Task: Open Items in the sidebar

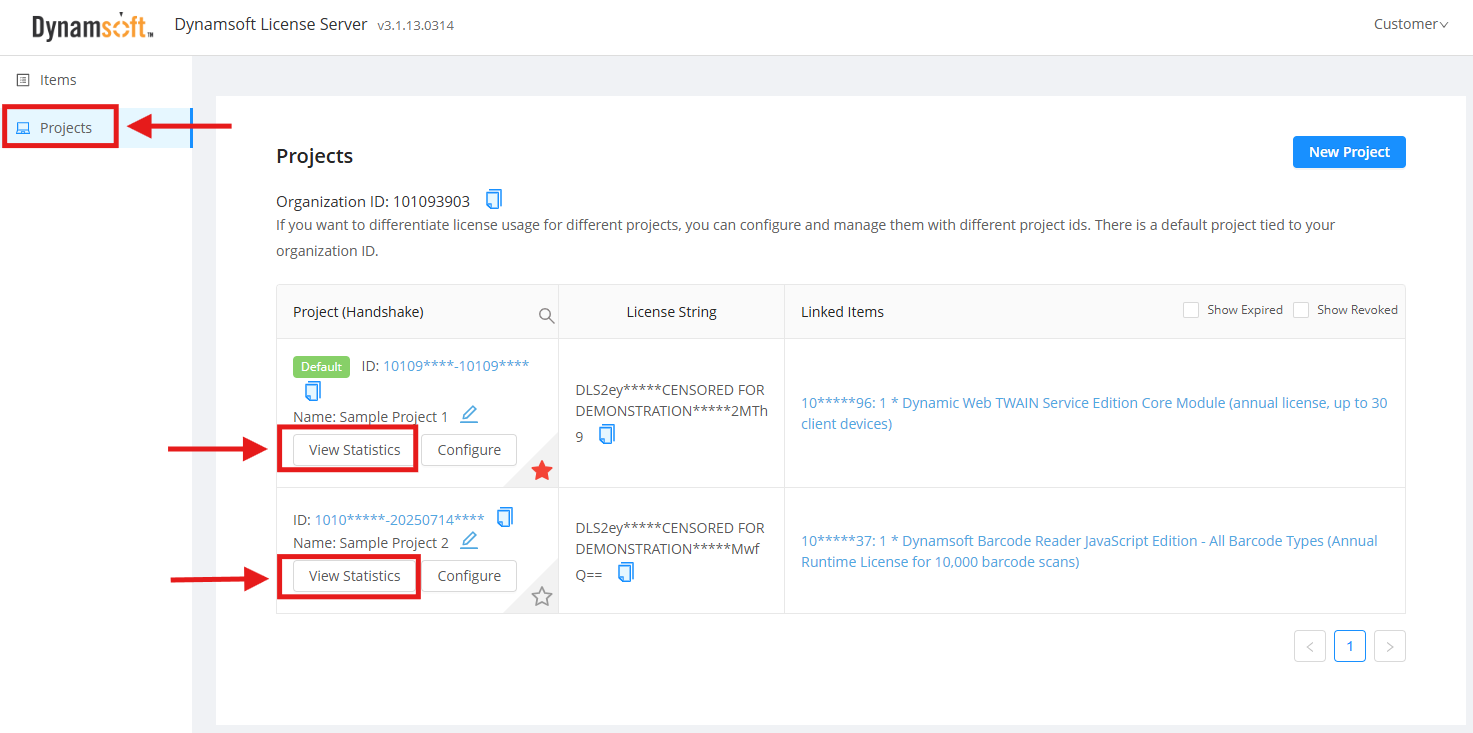Action: click(58, 80)
